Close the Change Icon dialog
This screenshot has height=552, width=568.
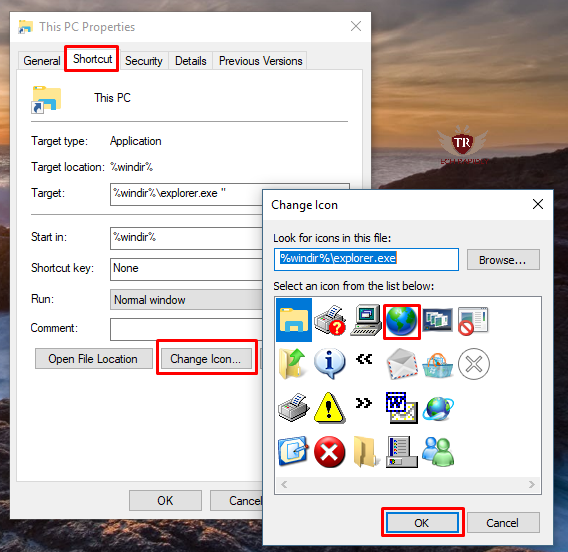tap(538, 204)
